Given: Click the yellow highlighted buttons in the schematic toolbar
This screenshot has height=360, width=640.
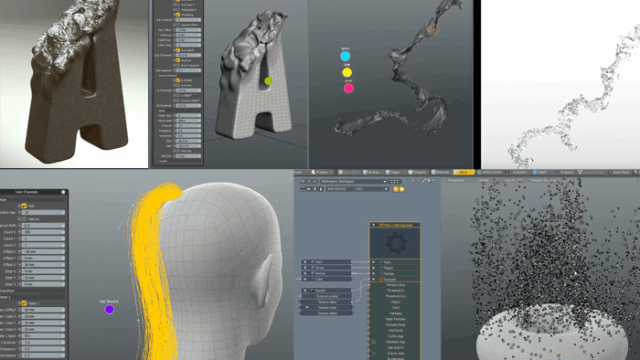Looking at the screenshot, I should pos(398,189).
